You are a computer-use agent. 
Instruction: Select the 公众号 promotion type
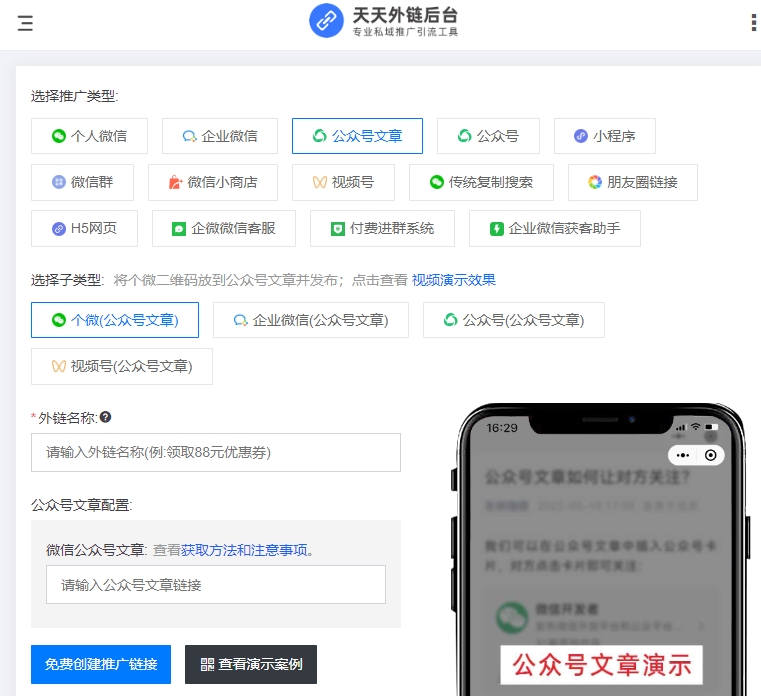[488, 136]
